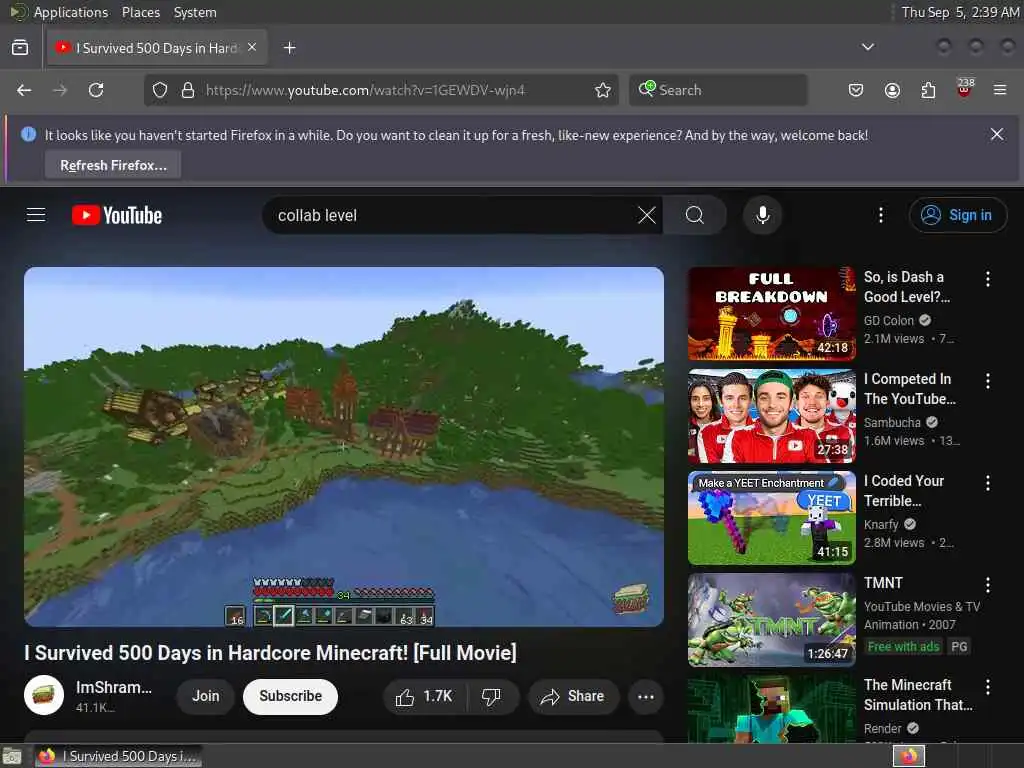Open 'The Minecraft Simulation That' title
This screenshot has height=768, width=1024.
(x=918, y=694)
